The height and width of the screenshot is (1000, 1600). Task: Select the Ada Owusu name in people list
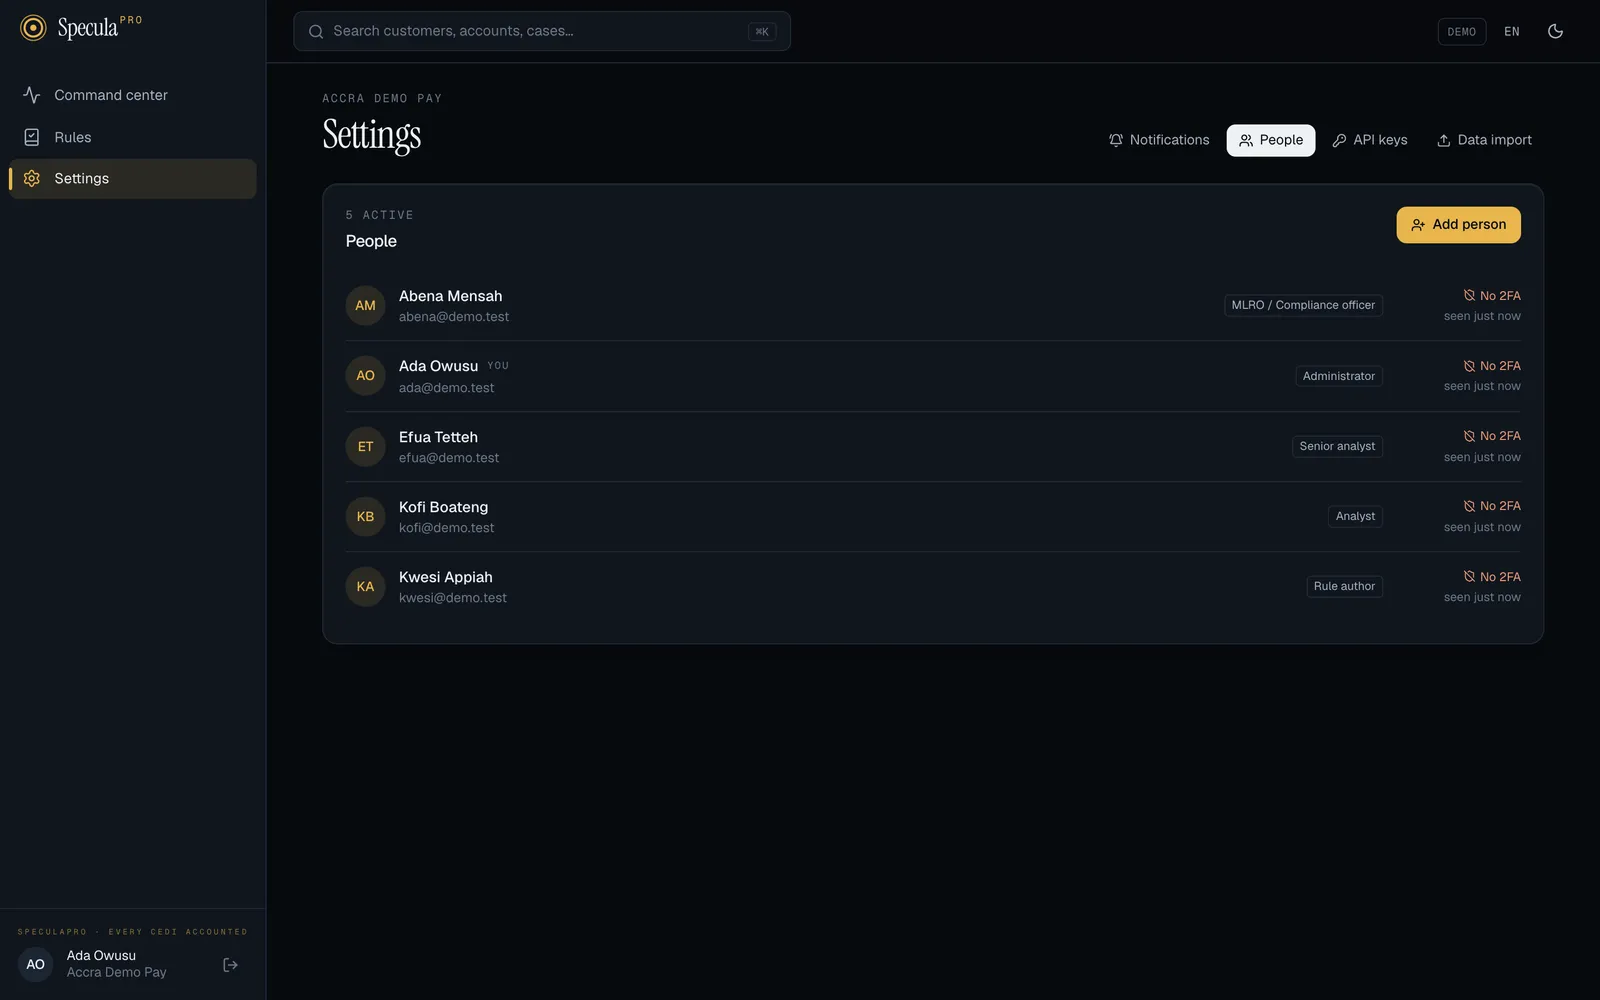pos(438,366)
